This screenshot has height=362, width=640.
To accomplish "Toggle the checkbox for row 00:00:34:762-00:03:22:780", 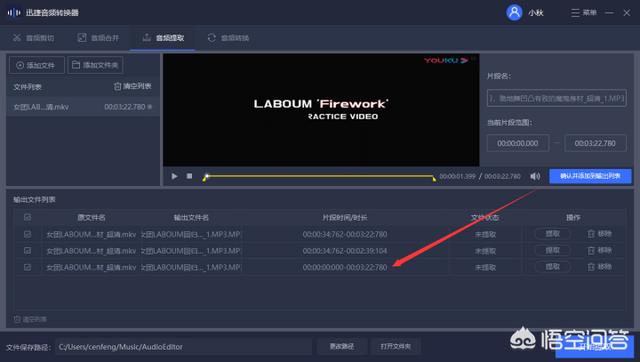I will [27, 234].
